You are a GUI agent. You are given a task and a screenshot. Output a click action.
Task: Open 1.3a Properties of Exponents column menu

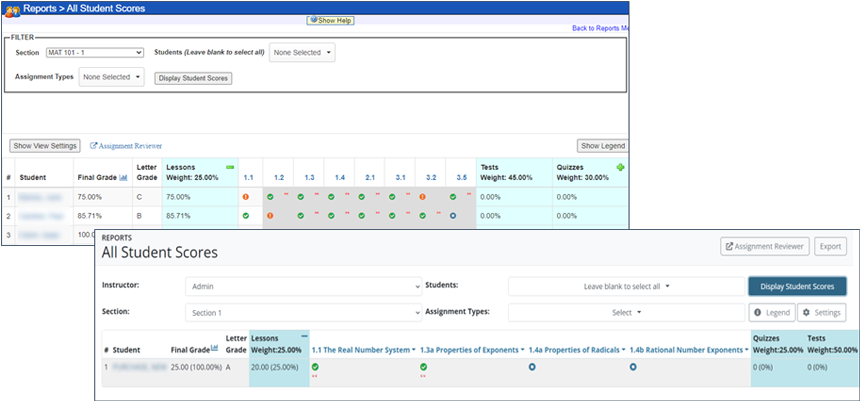tap(522, 350)
